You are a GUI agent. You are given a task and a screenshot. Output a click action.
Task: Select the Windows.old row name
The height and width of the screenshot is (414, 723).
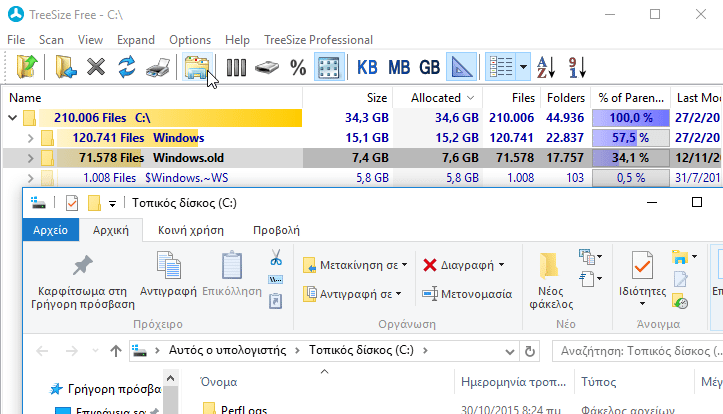[188, 158]
